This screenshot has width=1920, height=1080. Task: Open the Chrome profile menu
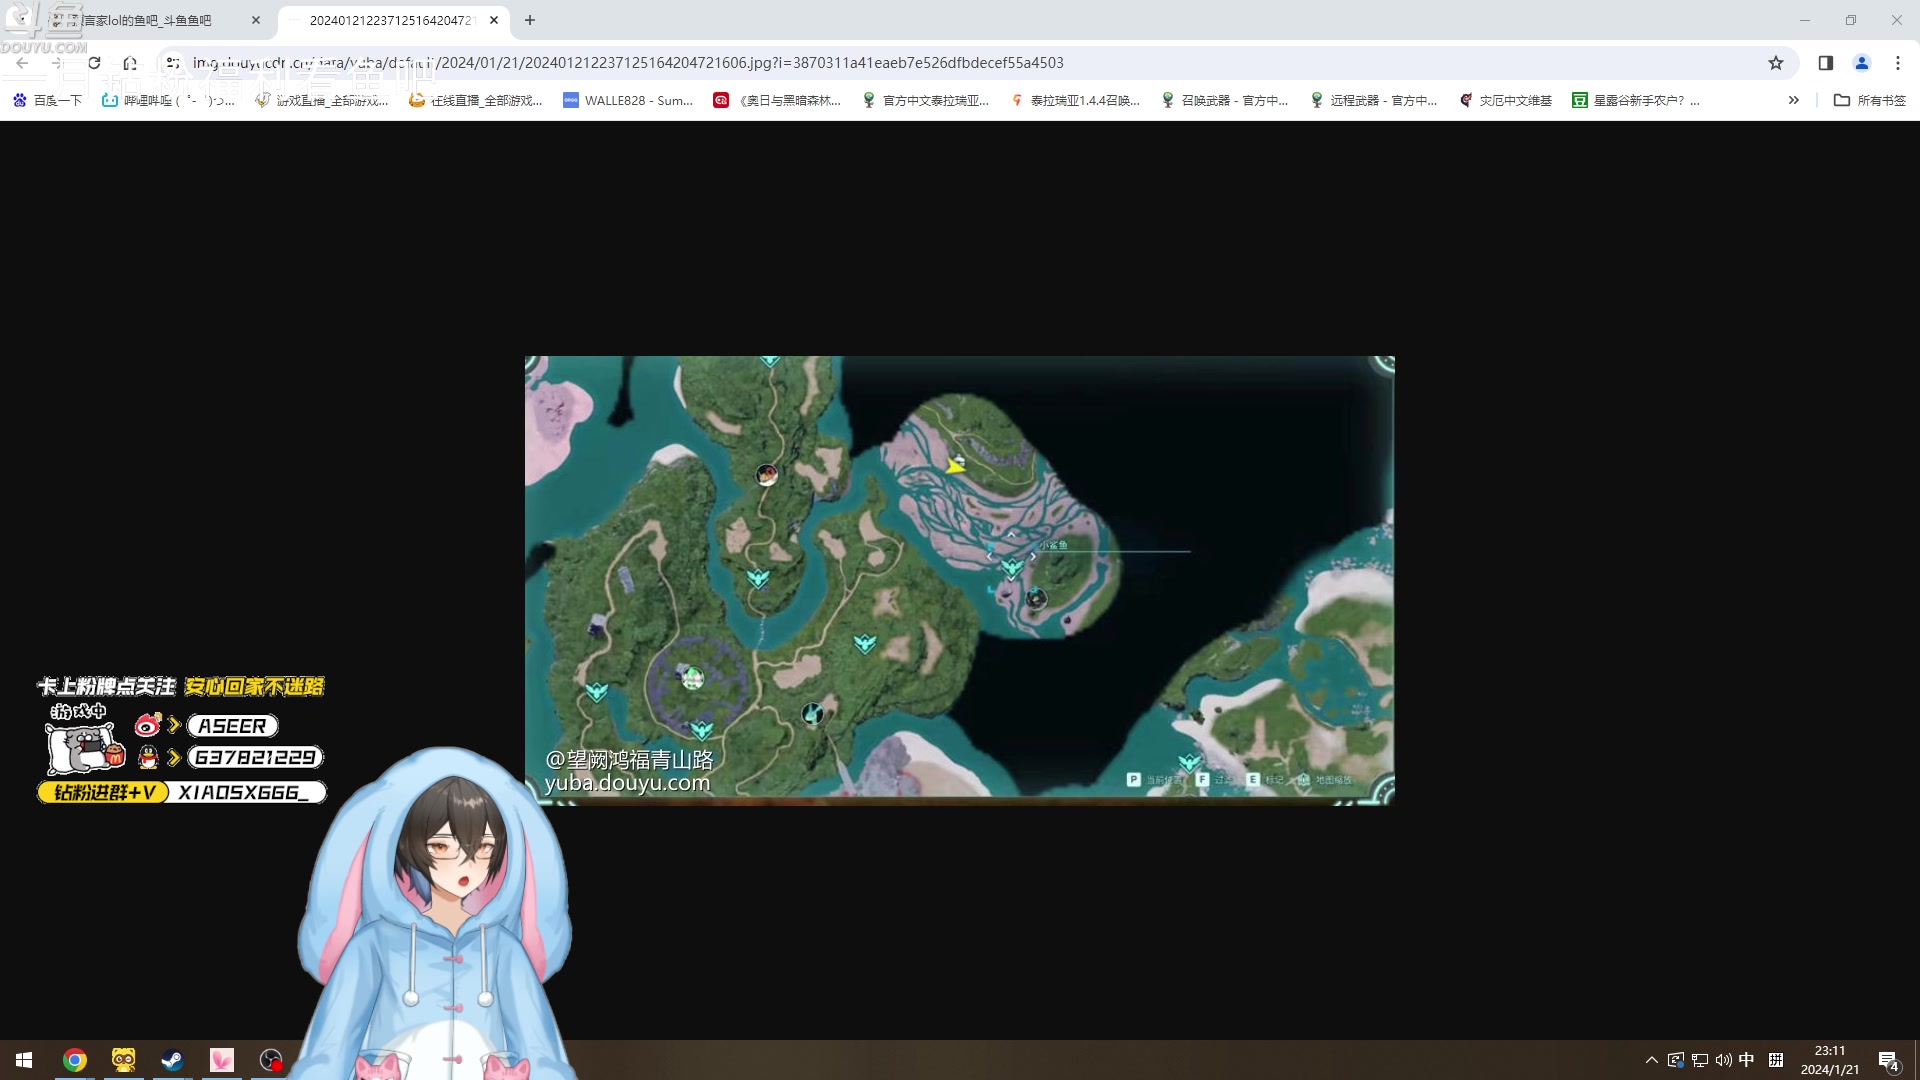pyautogui.click(x=1862, y=63)
